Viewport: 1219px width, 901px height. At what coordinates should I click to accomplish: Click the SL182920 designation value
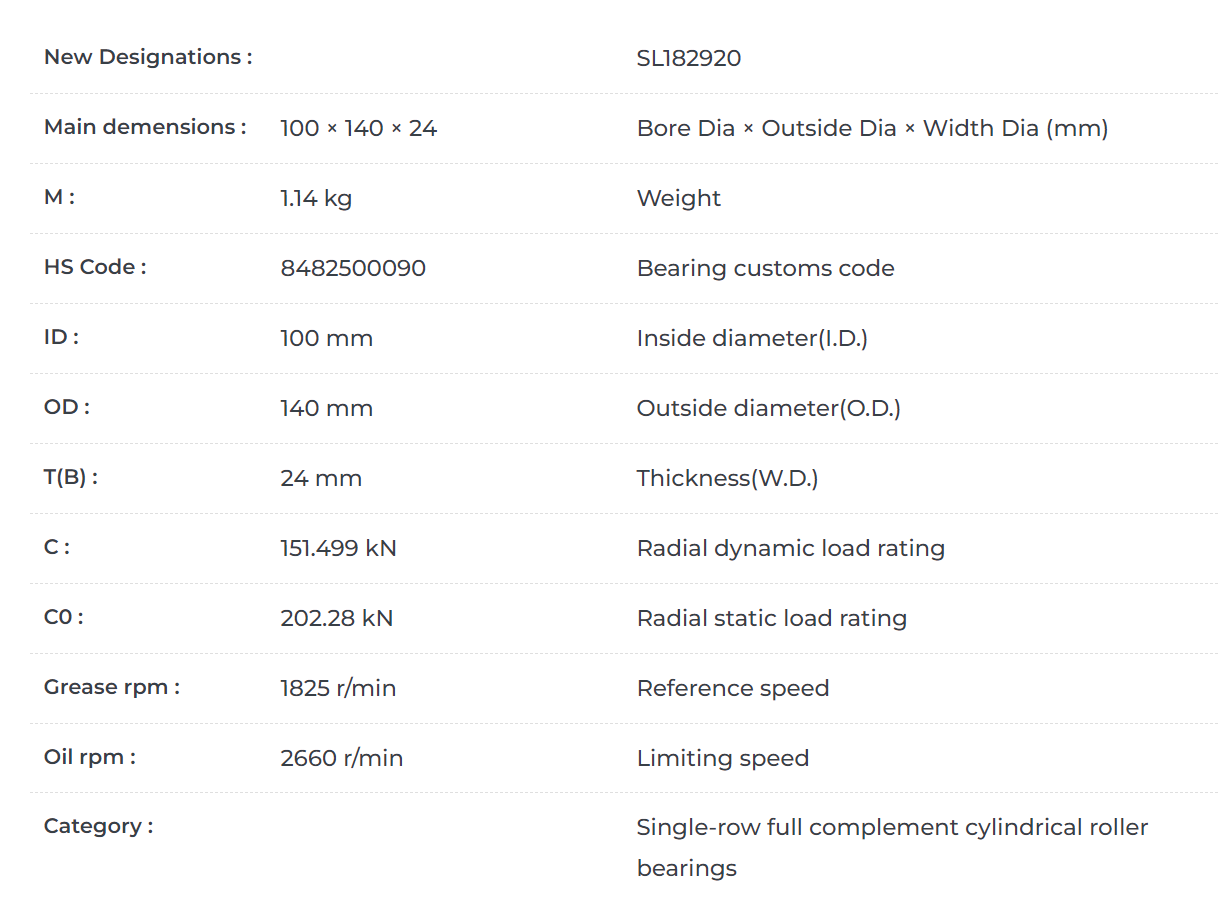coord(689,58)
